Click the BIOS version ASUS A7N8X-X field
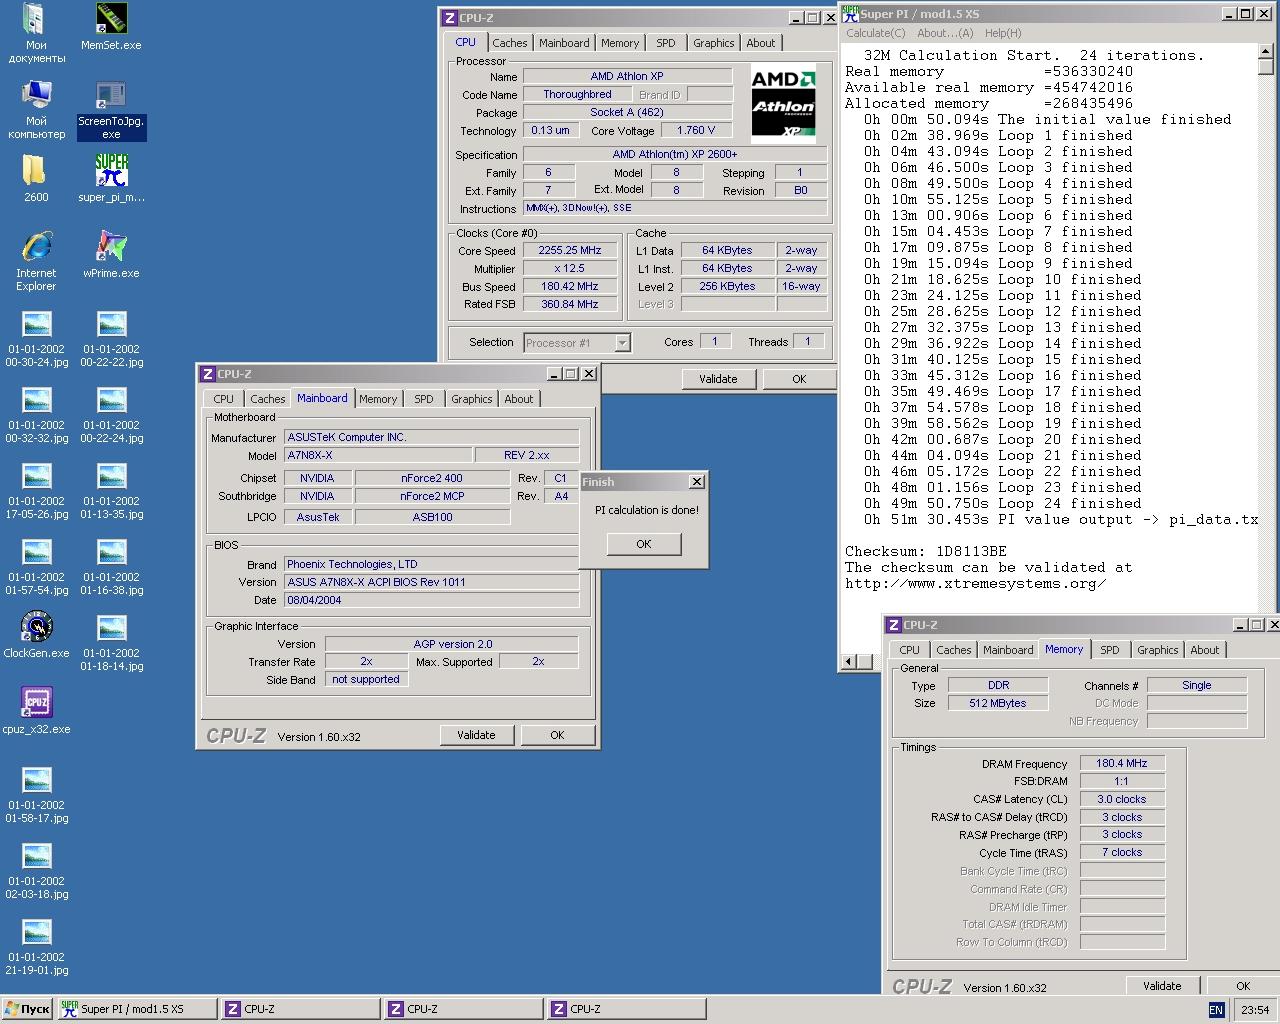 click(x=431, y=582)
